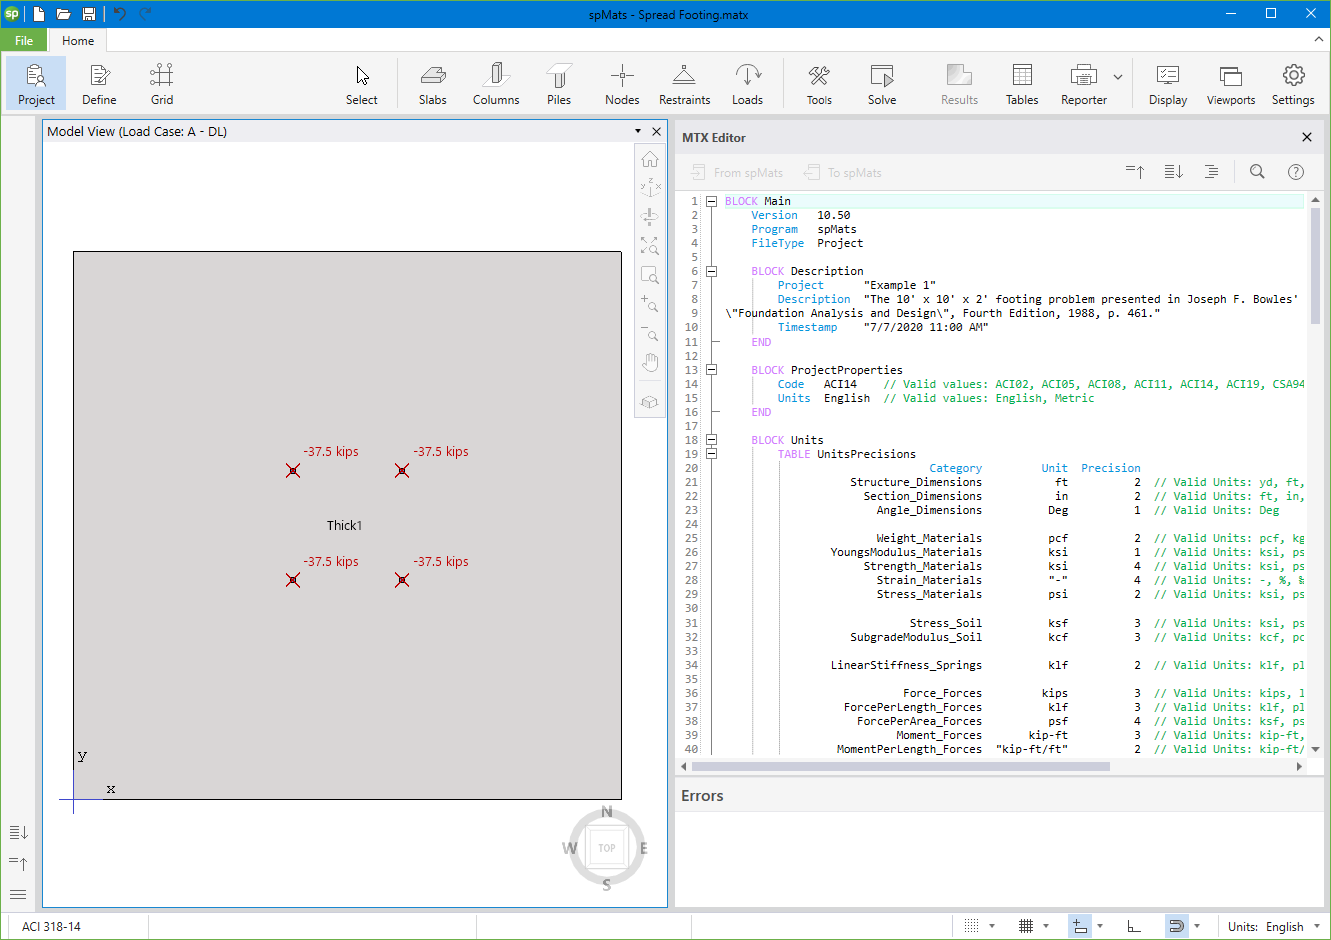The width and height of the screenshot is (1331, 940).
Task: Click the Open folder icon in title bar
Action: click(x=63, y=14)
